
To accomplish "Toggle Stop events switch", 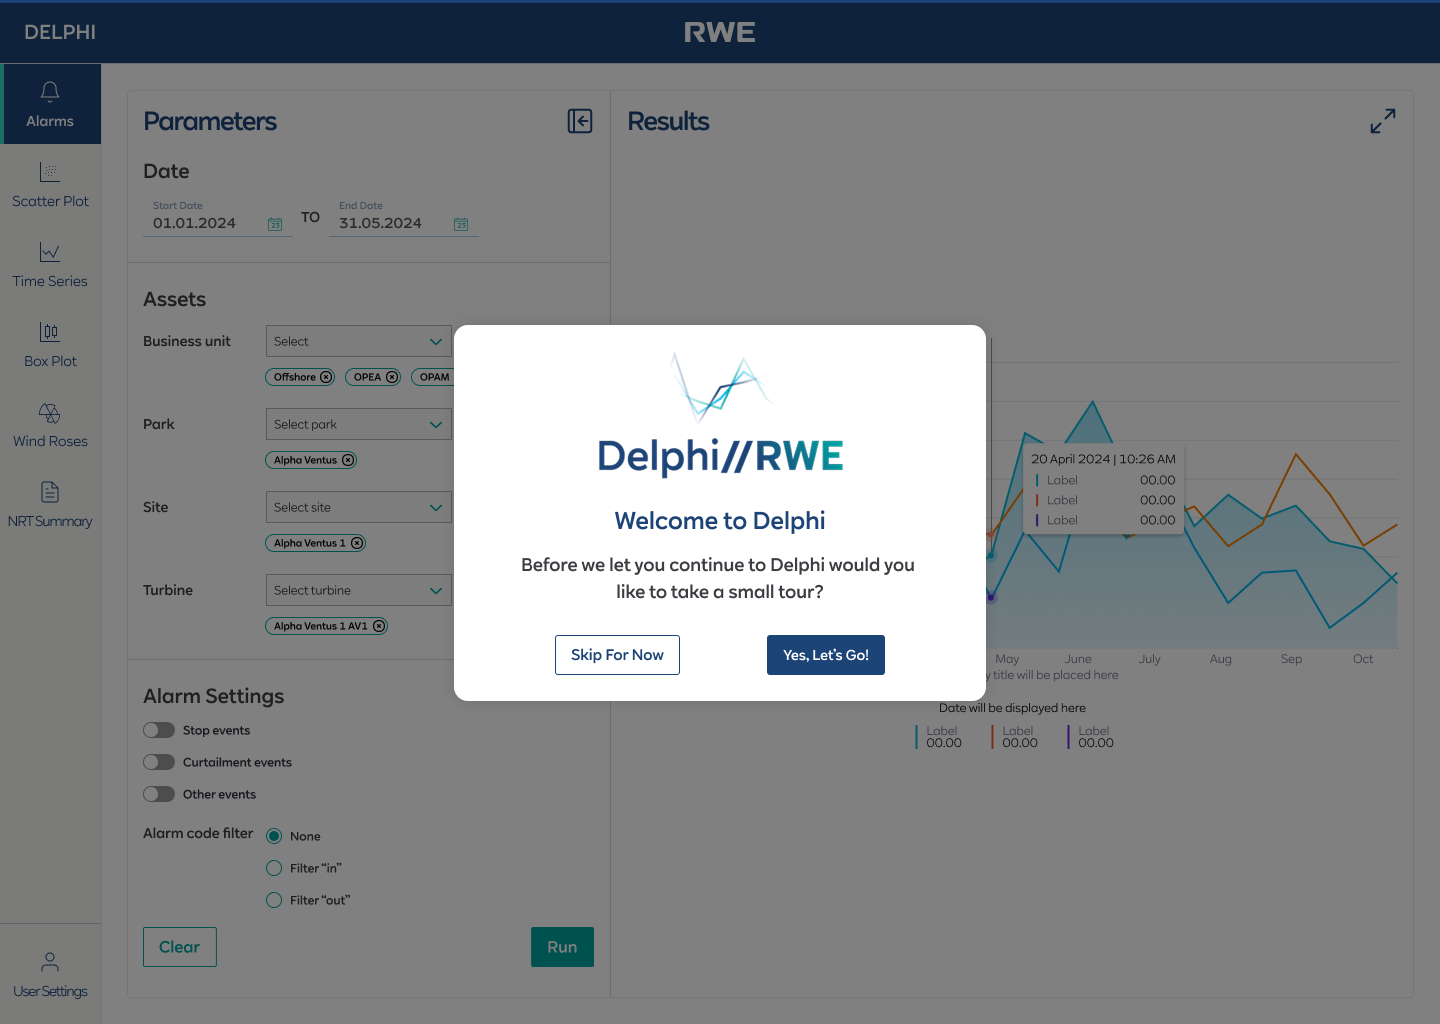I will [159, 730].
